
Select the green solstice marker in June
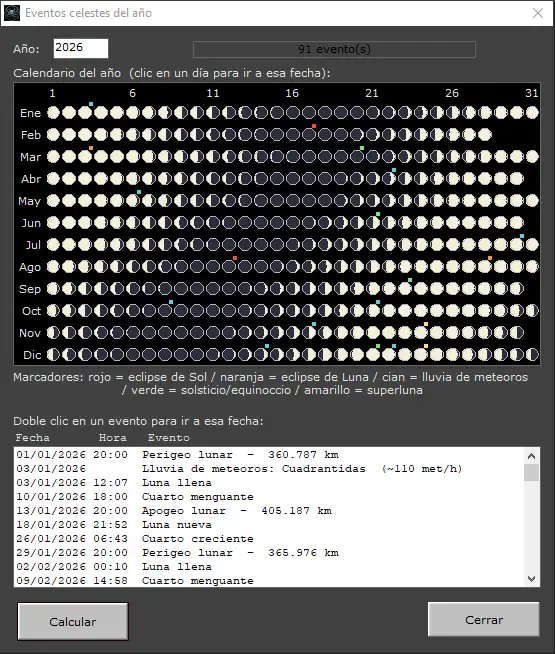pos(378,214)
